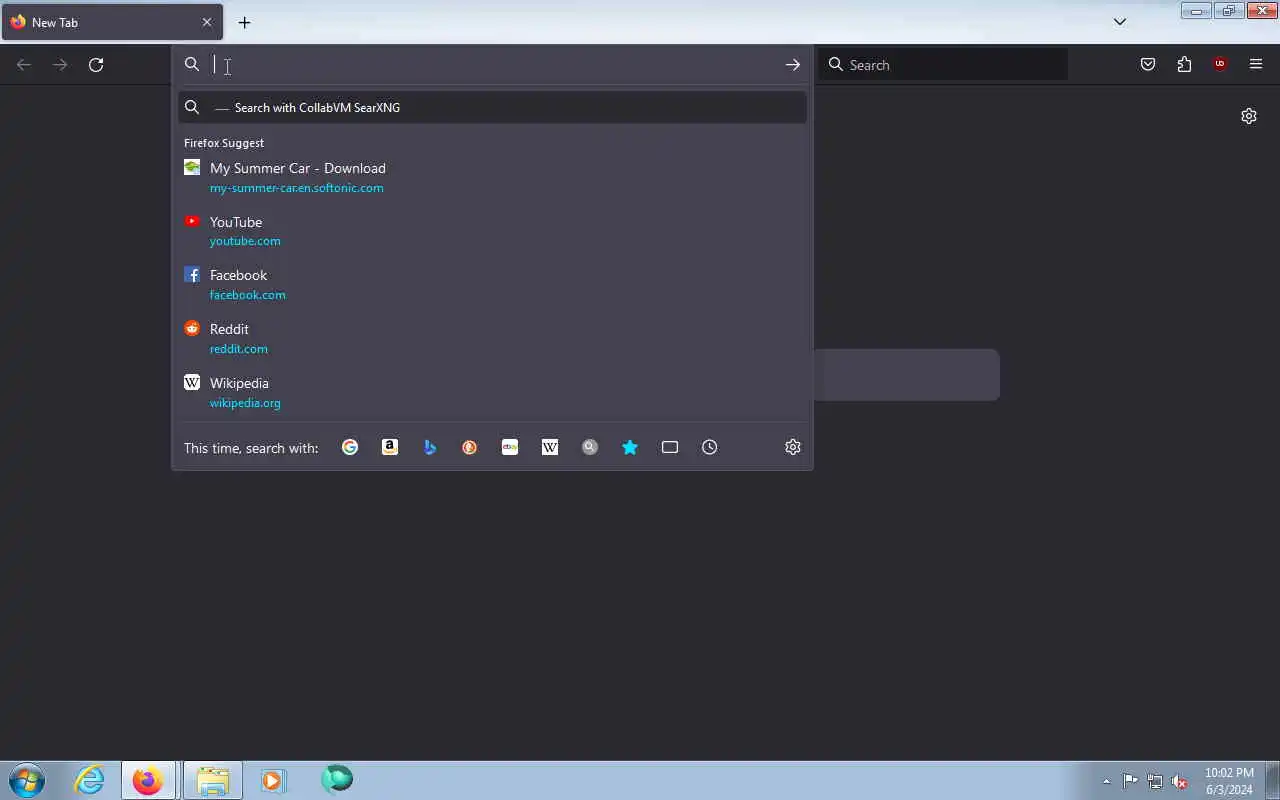Search this time with Bing
This screenshot has width=1280, height=800.
click(x=430, y=447)
